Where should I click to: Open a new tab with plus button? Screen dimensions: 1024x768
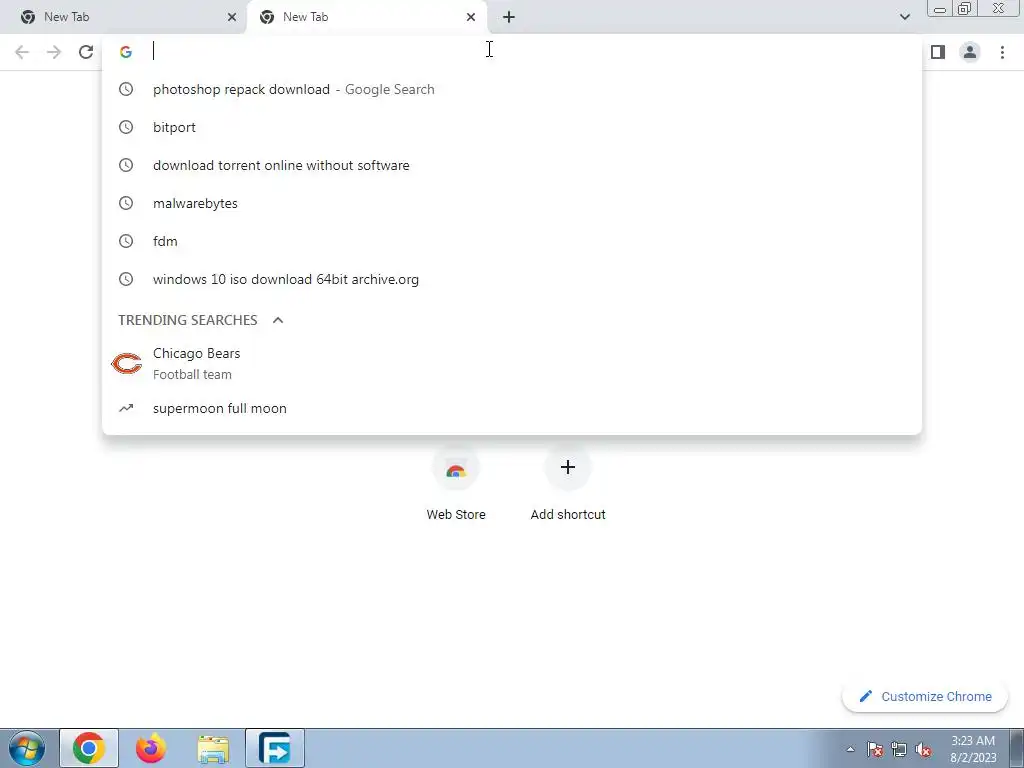click(509, 17)
